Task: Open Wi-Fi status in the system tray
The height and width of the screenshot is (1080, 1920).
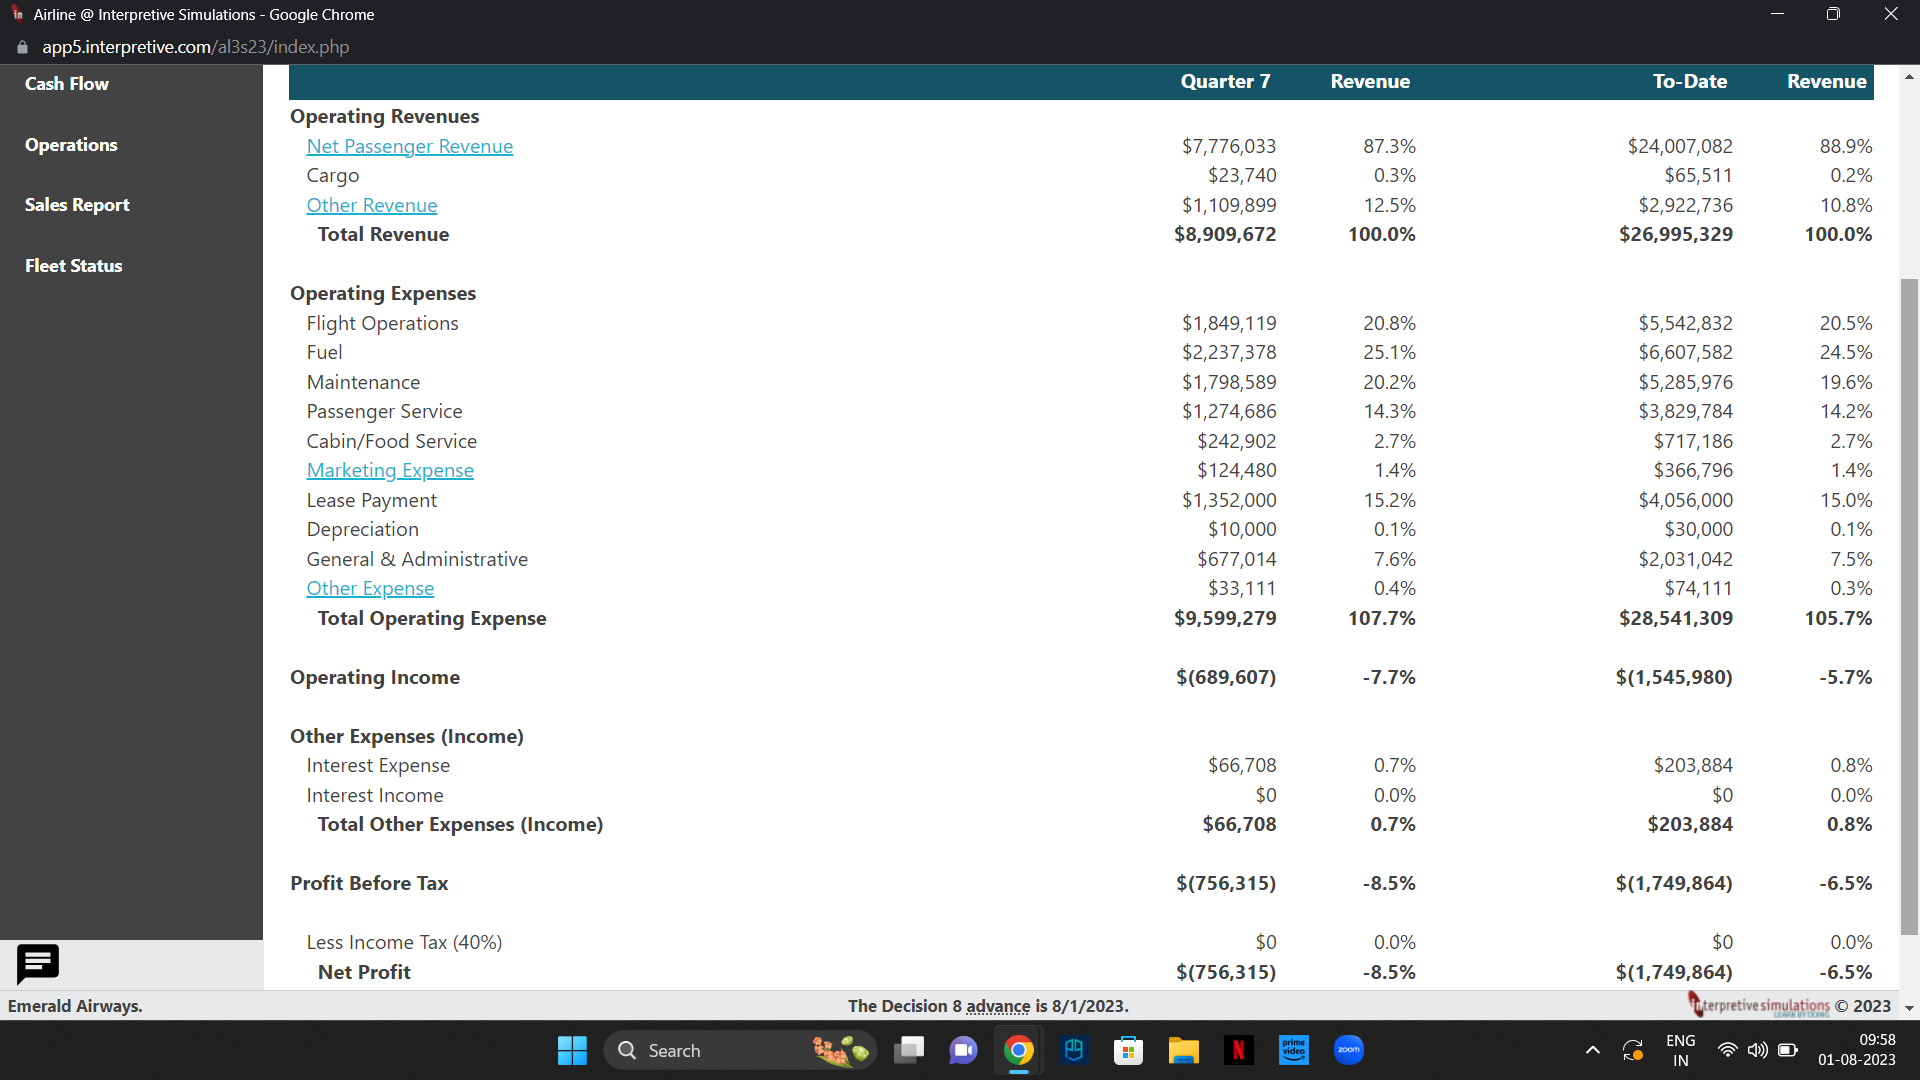Action: coord(1727,1050)
